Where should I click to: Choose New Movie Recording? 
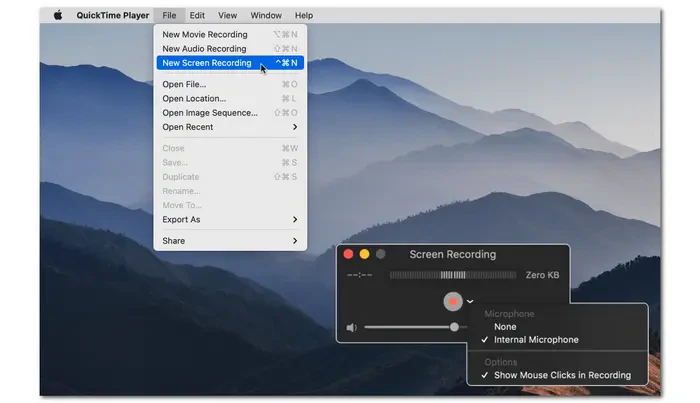click(230, 34)
